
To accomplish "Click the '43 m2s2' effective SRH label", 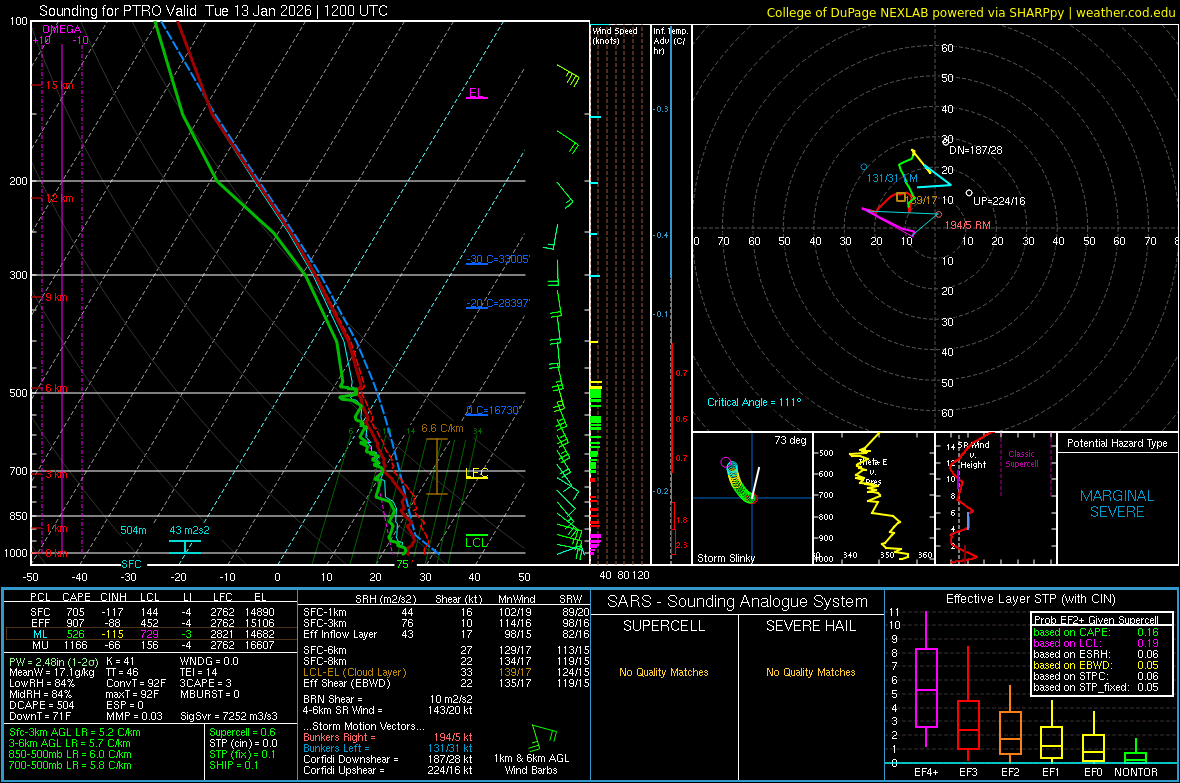I will [190, 530].
